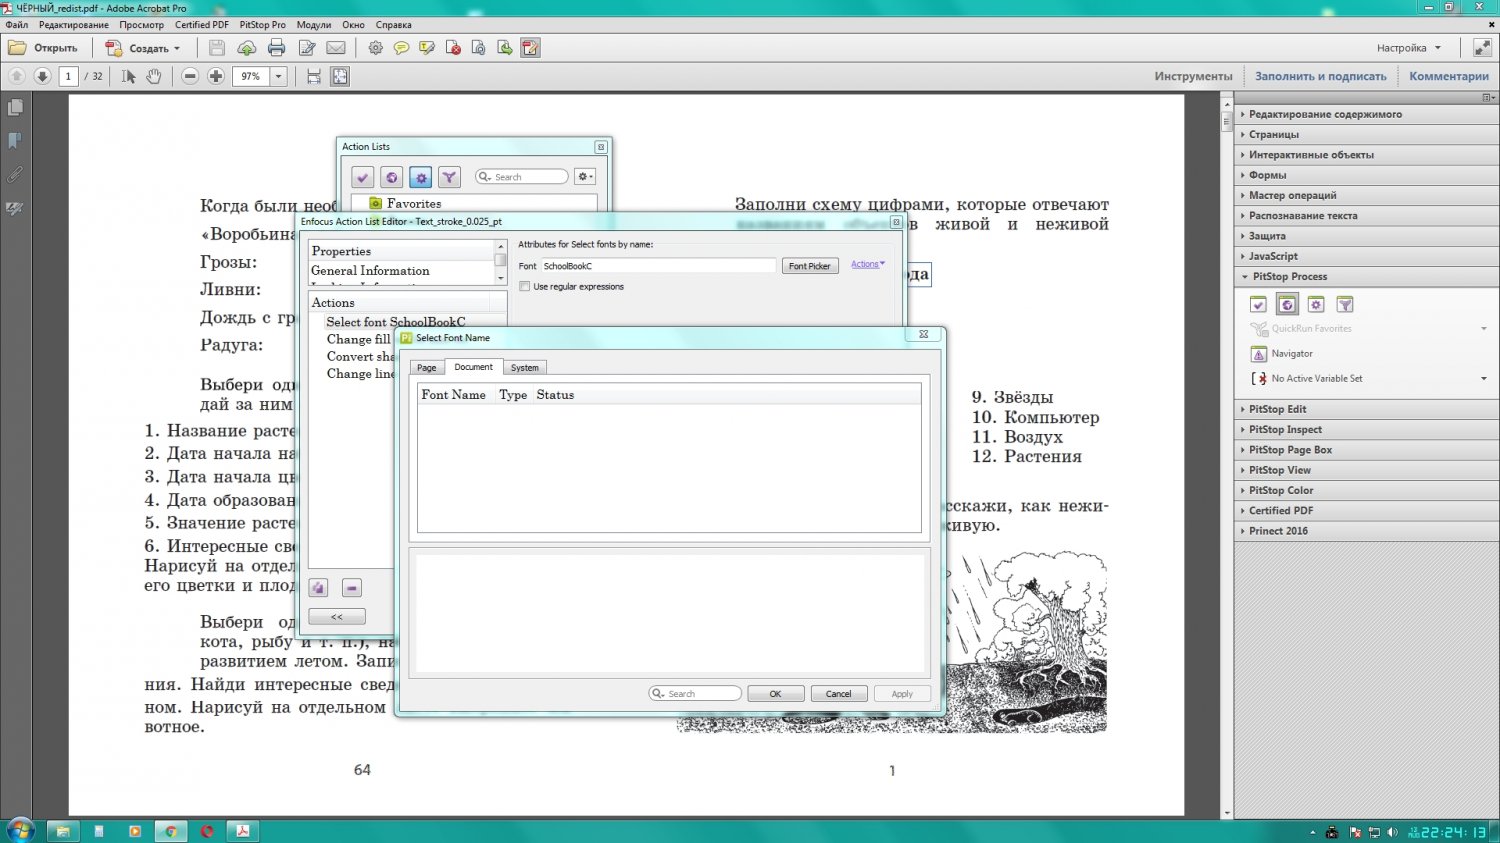
Task: Zoom out with the minus button
Action: pos(190,76)
